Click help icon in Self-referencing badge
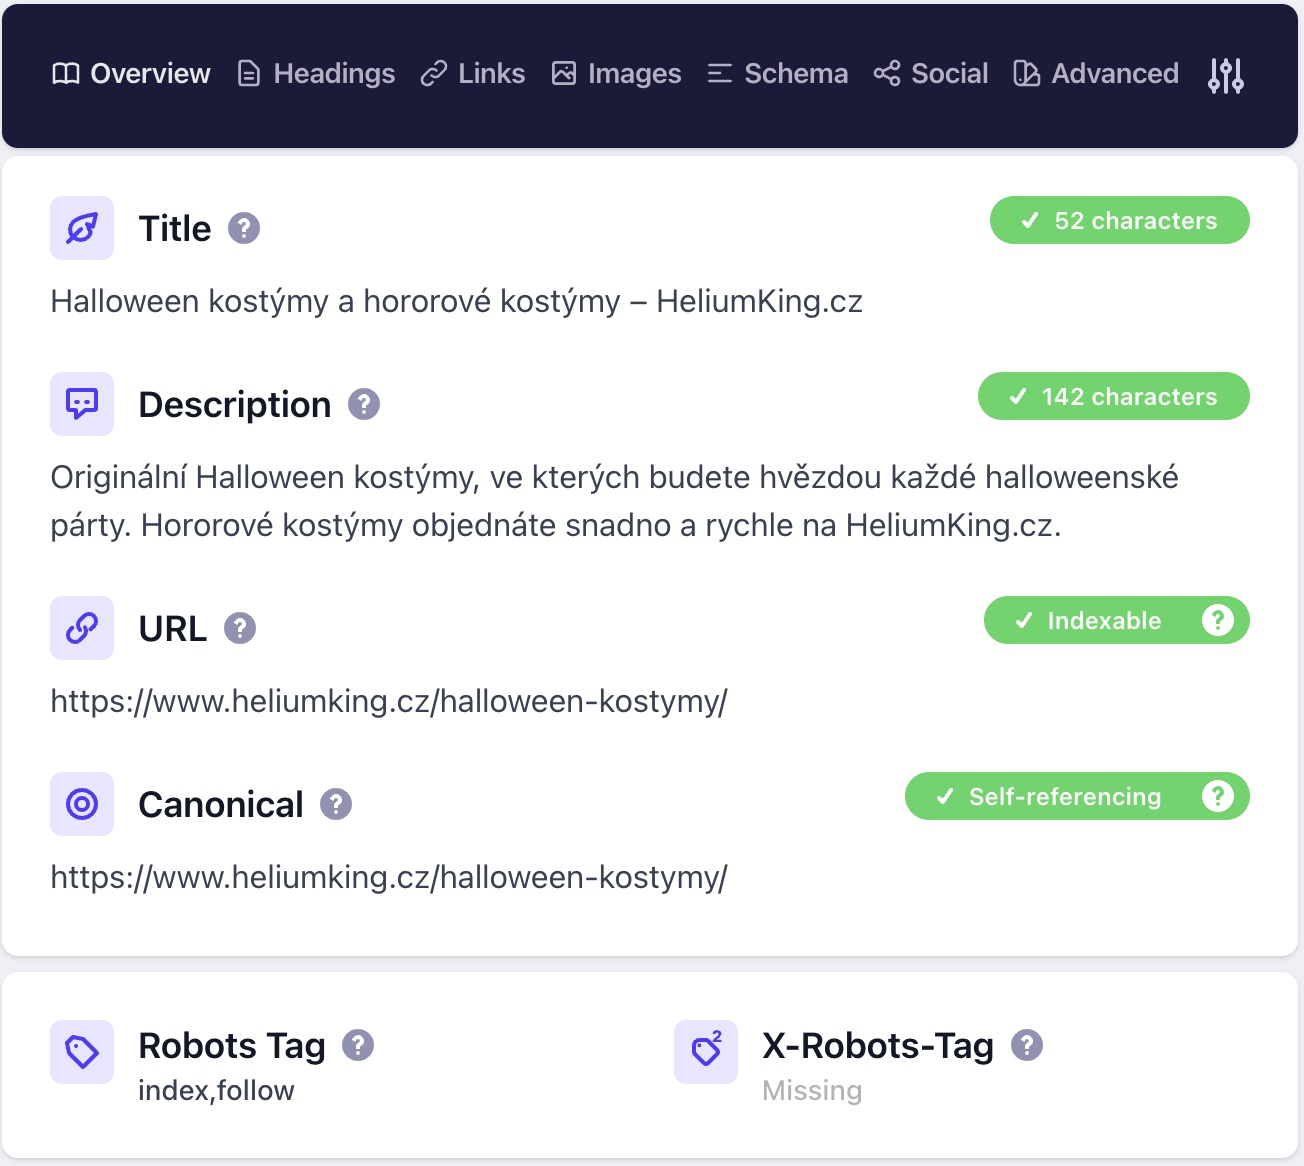The width and height of the screenshot is (1304, 1166). [x=1218, y=796]
